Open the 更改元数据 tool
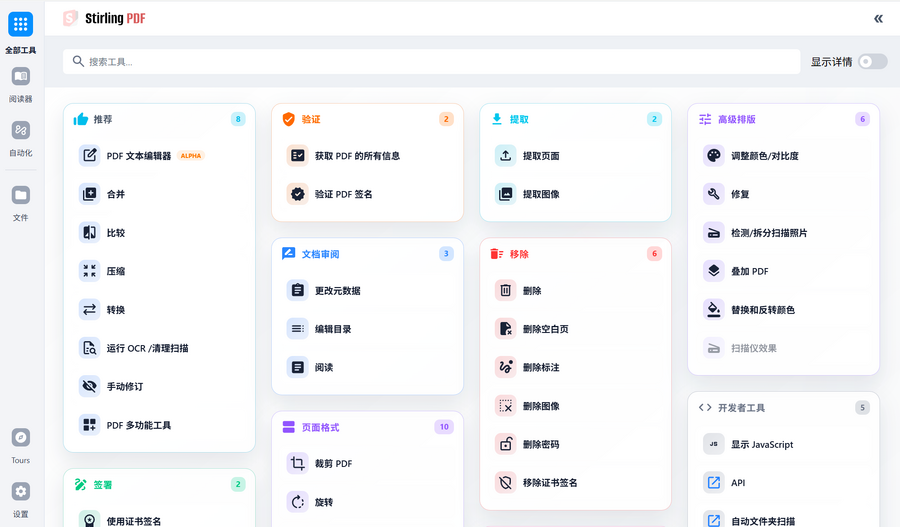The width and height of the screenshot is (900, 527). coord(337,291)
